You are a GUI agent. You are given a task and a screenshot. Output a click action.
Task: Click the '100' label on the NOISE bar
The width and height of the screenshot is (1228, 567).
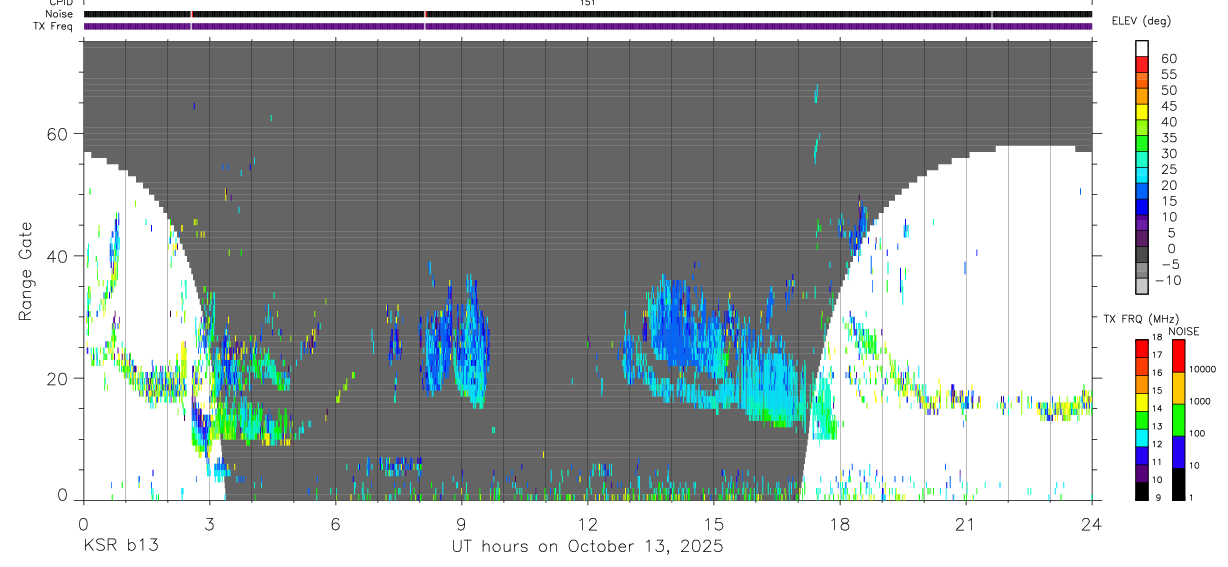click(1199, 433)
